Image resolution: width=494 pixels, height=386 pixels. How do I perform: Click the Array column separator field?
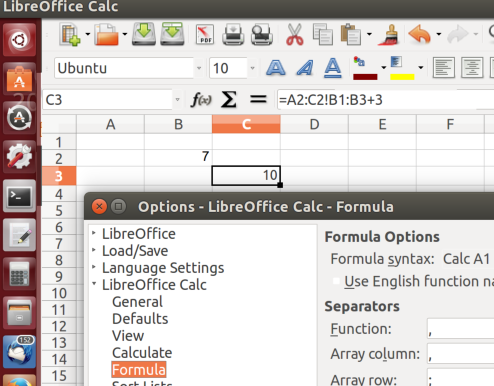pos(461,354)
